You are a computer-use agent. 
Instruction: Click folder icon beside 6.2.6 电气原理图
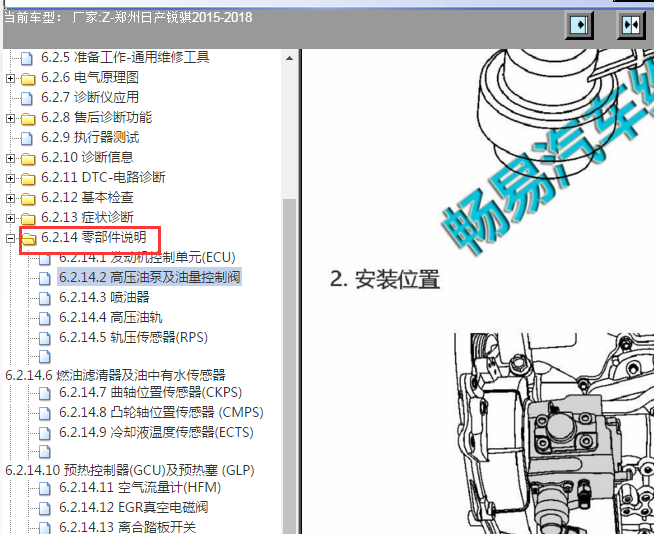28,78
